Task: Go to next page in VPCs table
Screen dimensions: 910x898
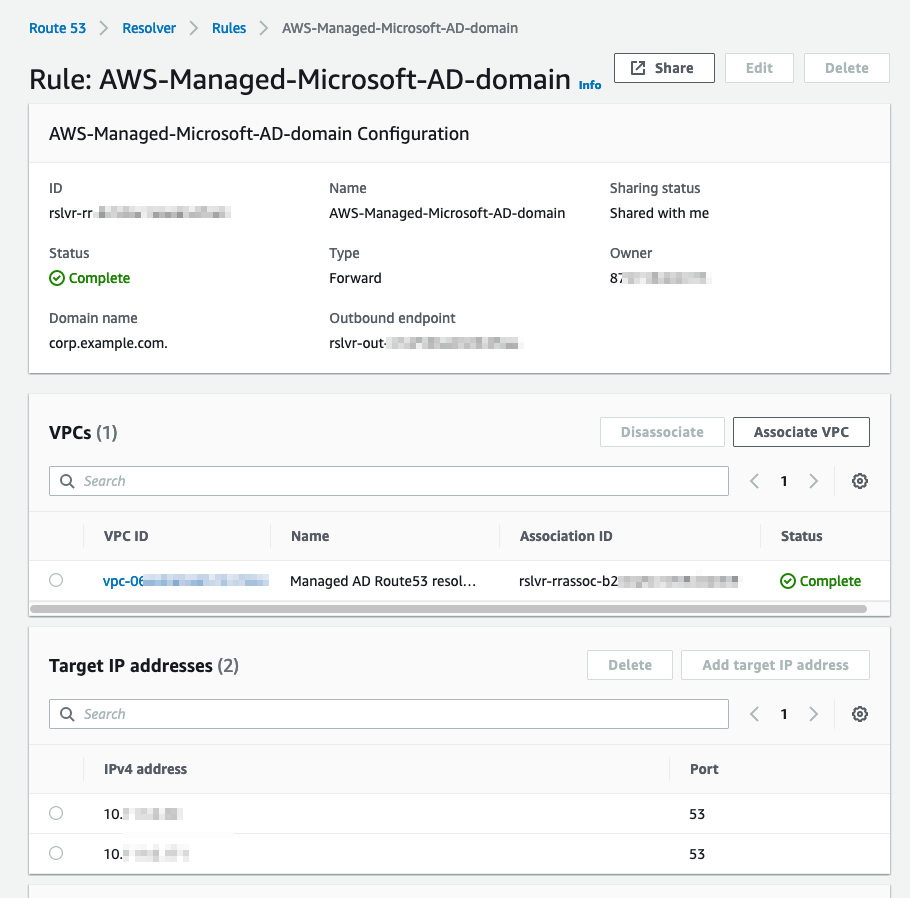Action: pyautogui.click(x=814, y=481)
